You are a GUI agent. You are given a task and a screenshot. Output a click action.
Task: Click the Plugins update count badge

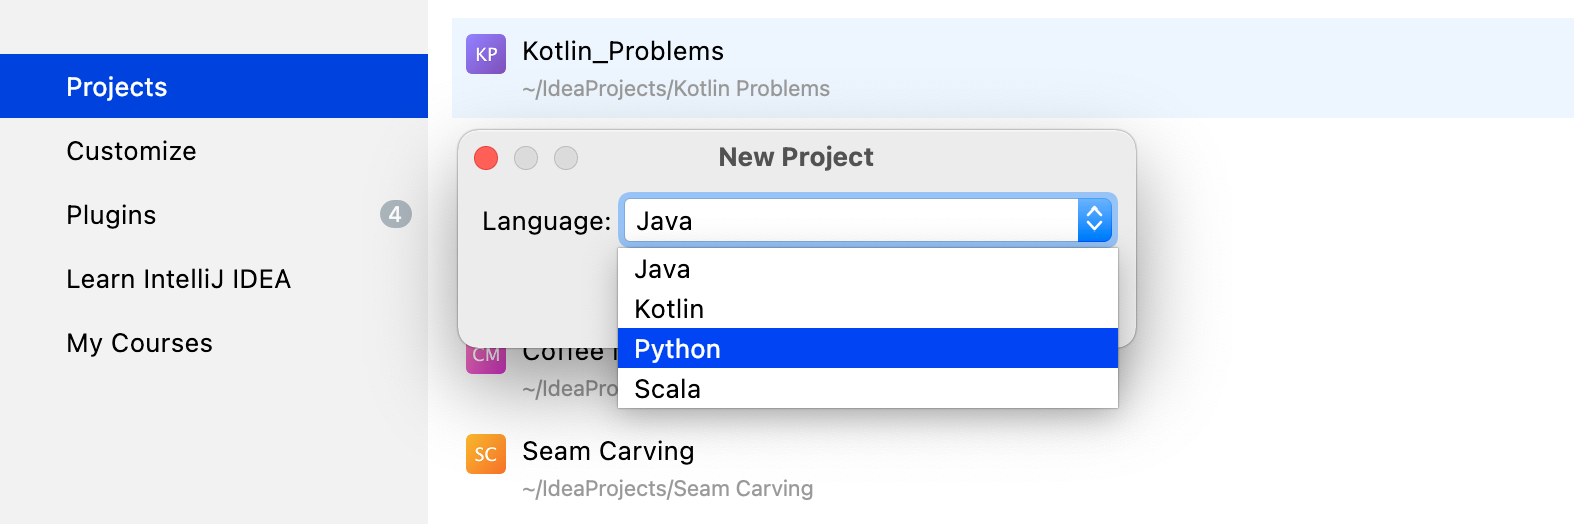(396, 214)
